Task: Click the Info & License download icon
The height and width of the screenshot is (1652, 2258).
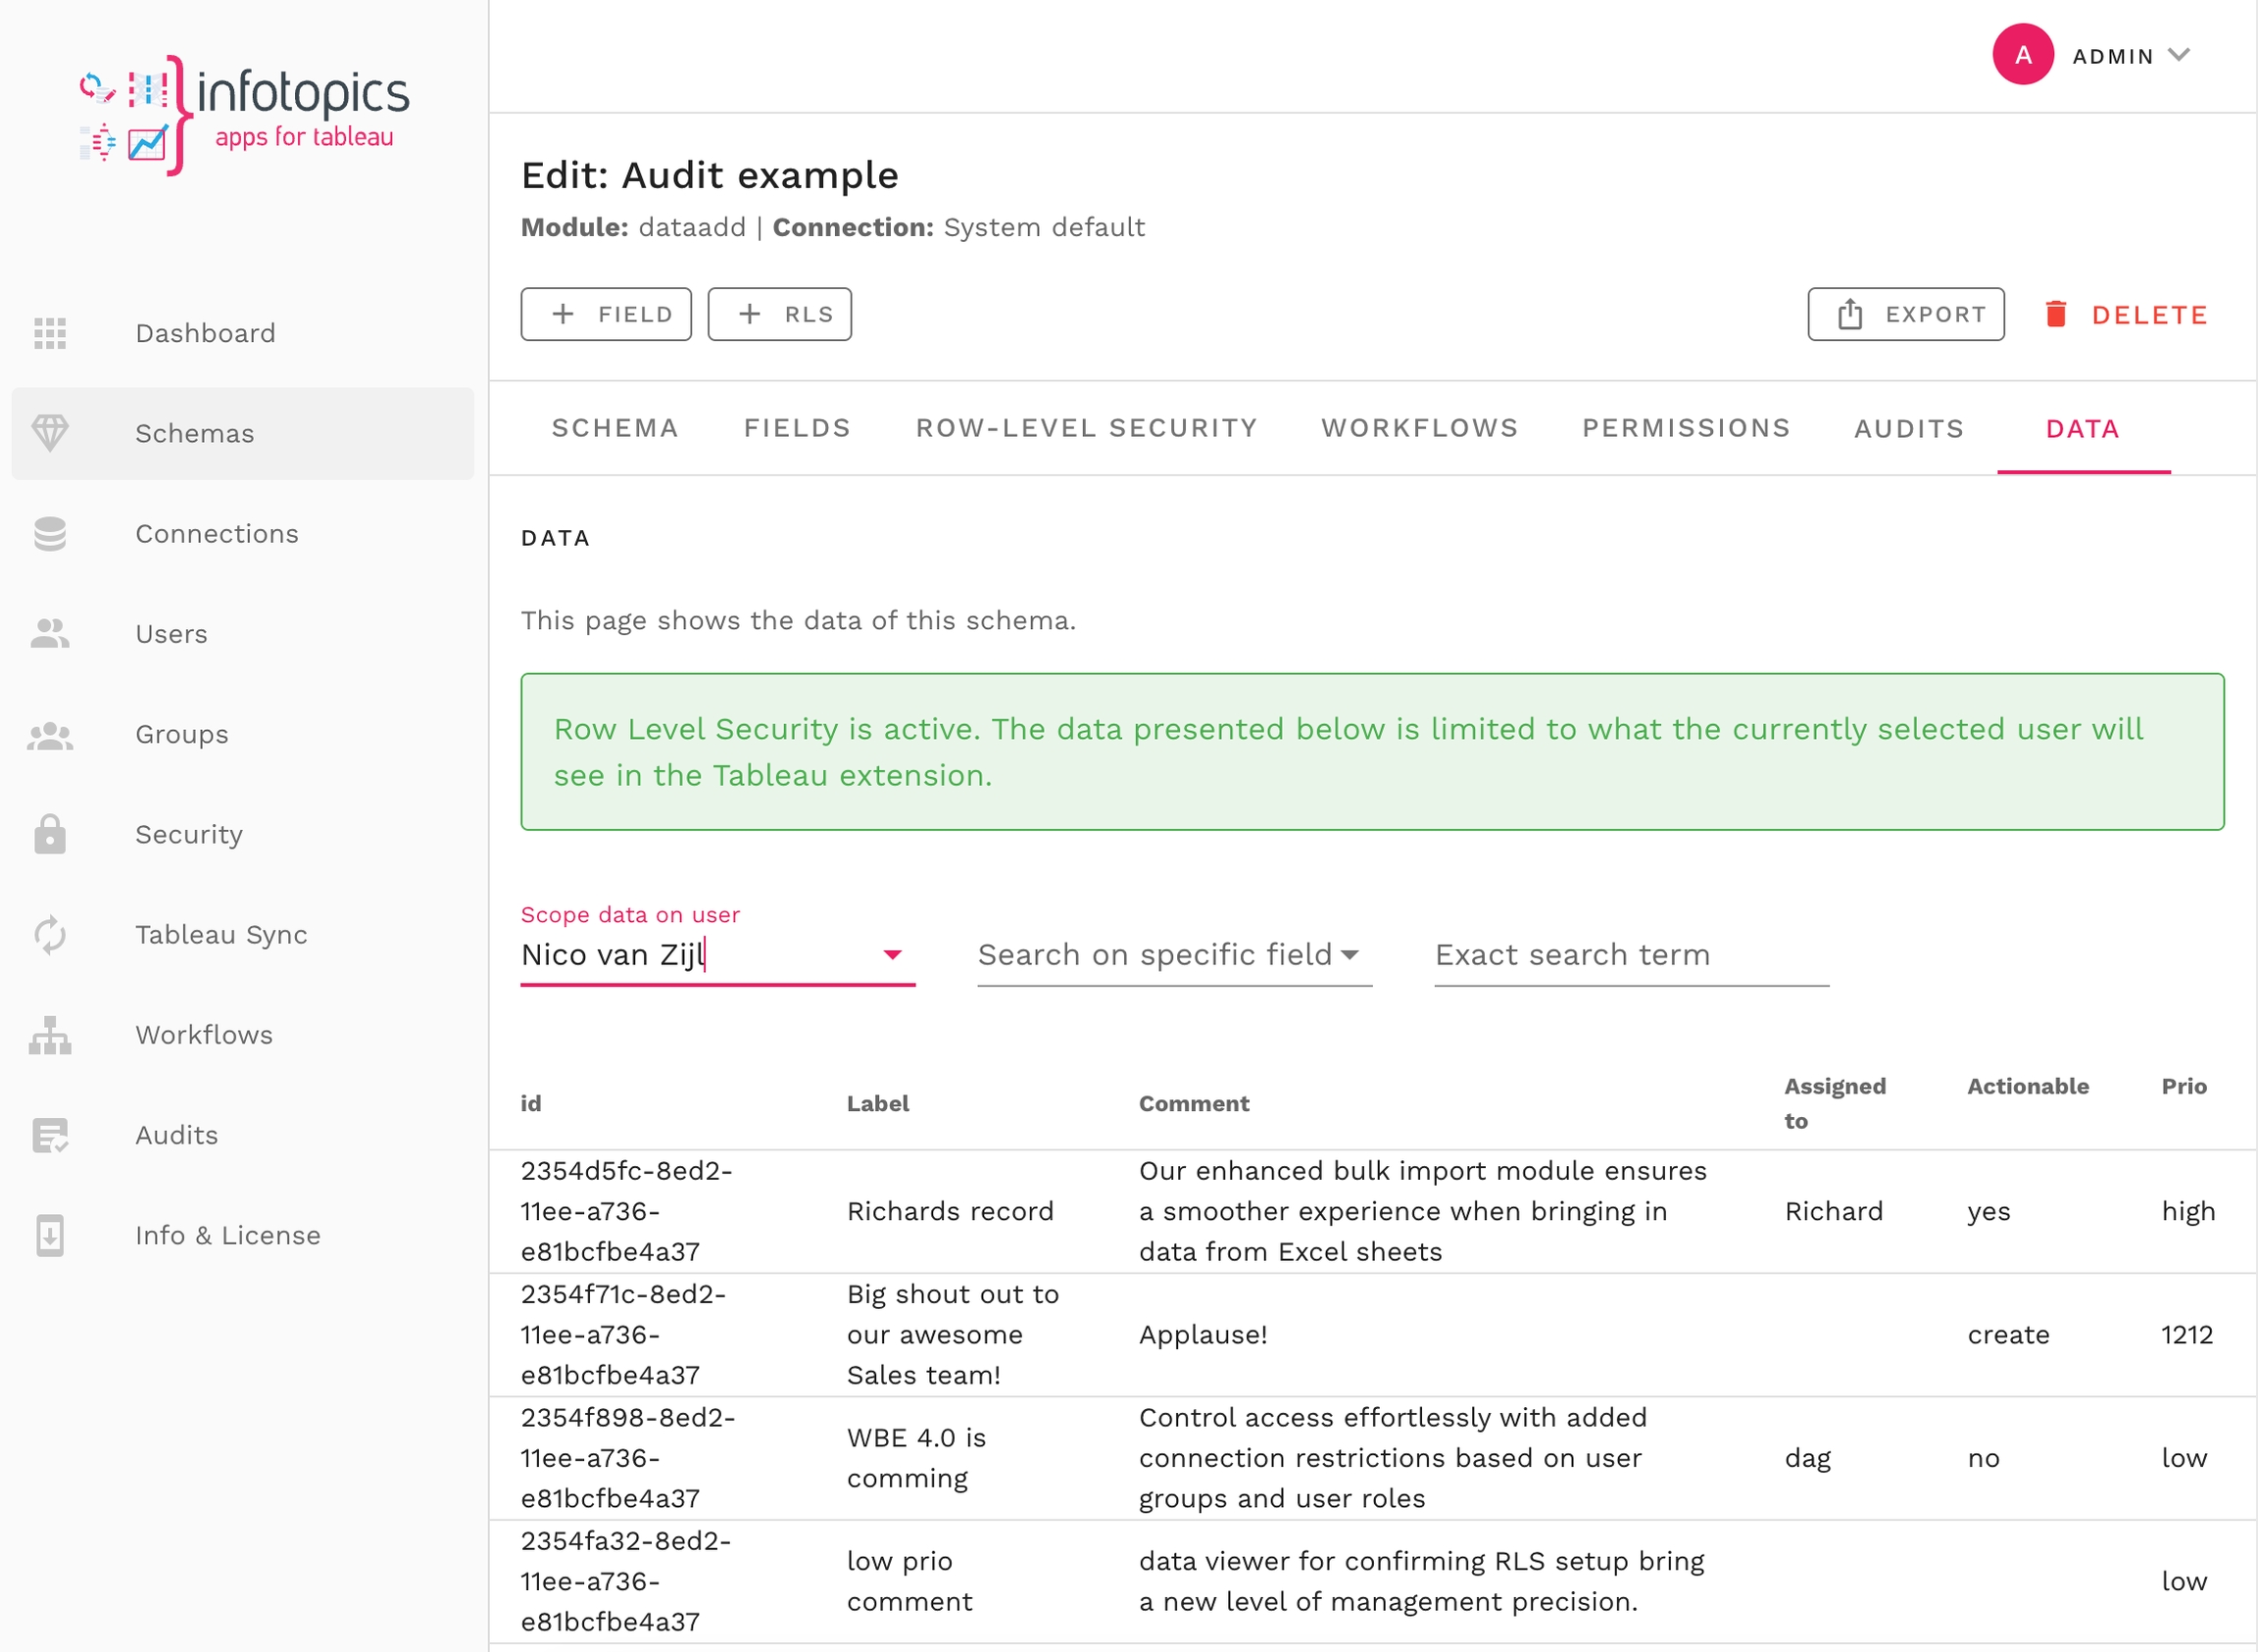Action: (50, 1235)
